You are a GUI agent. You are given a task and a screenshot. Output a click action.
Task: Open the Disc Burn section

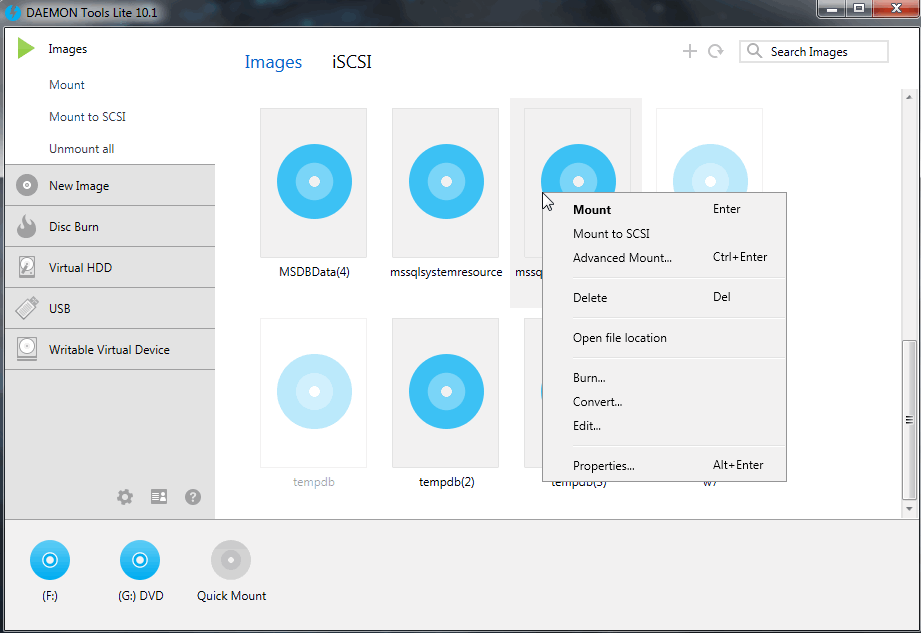pos(110,227)
